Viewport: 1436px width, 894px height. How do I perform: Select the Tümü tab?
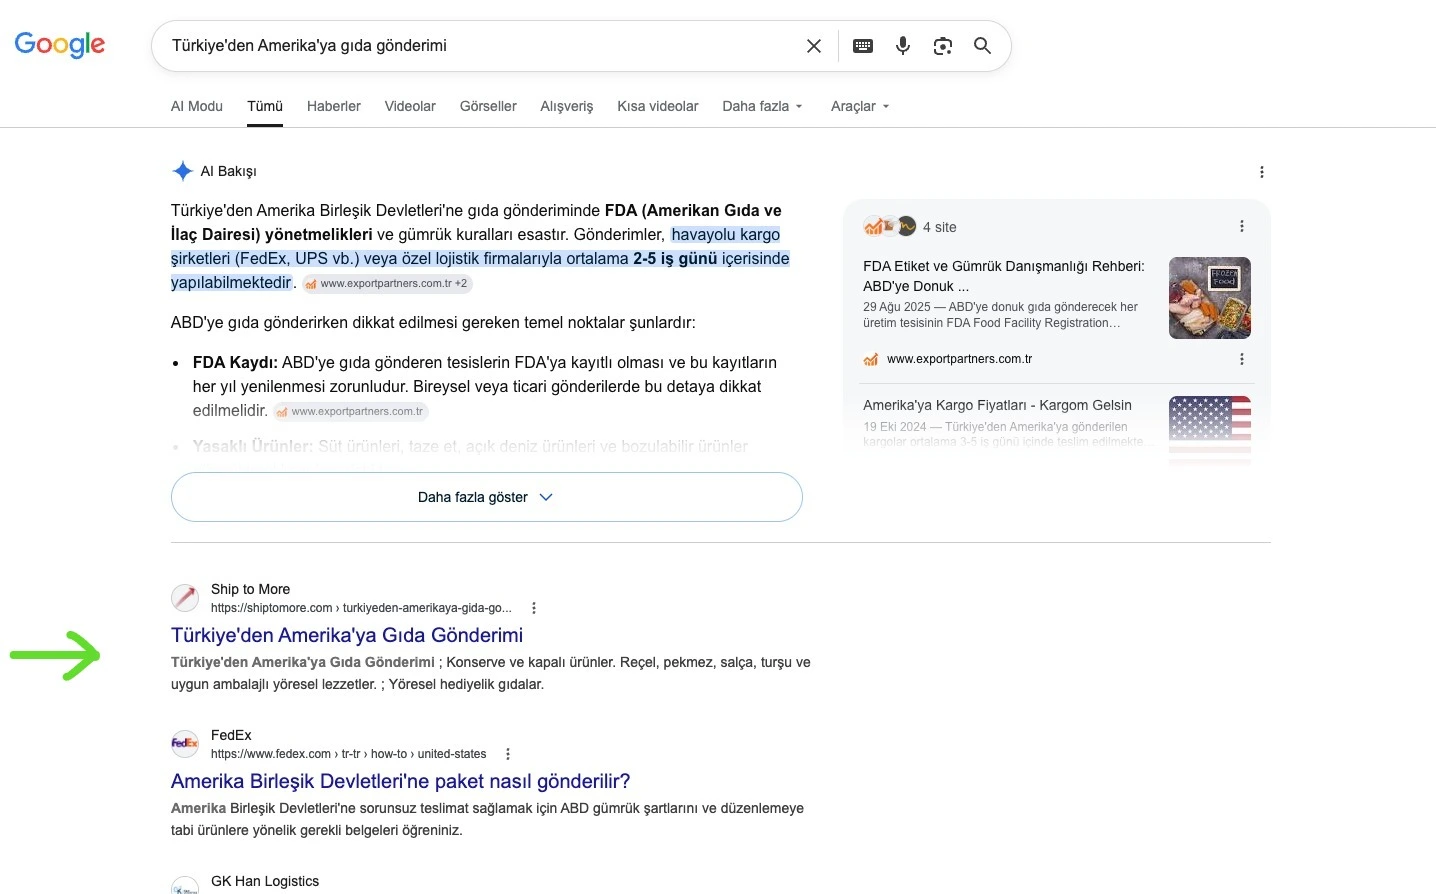tap(265, 106)
